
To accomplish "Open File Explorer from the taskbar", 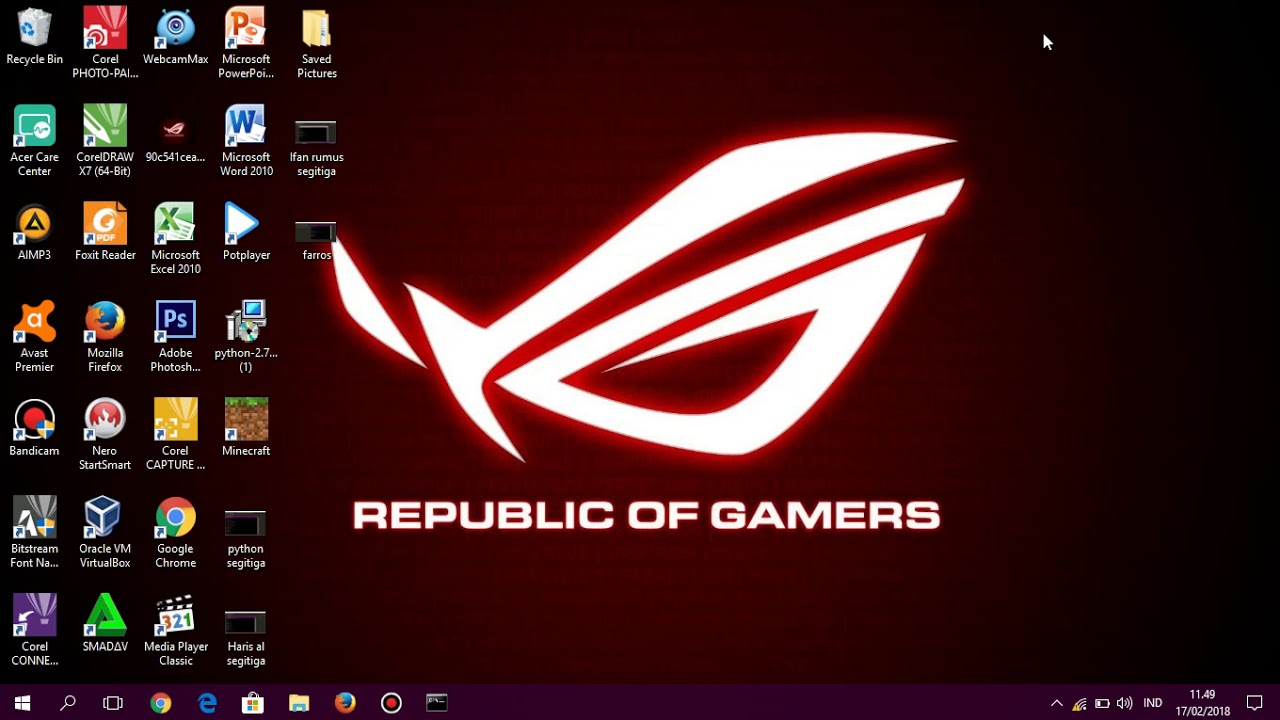I will pyautogui.click(x=299, y=703).
